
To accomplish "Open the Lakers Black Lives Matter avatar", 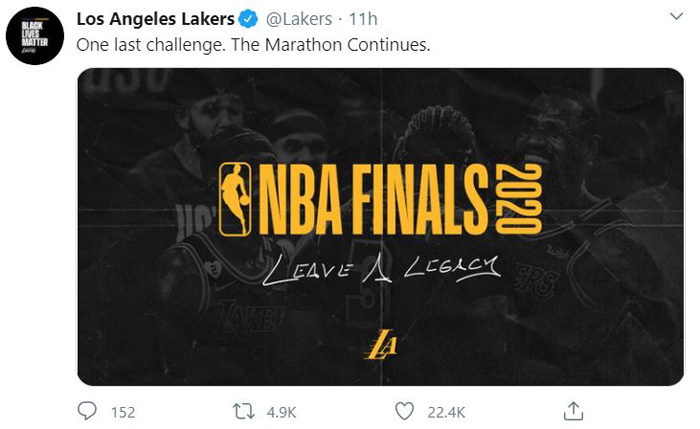I will pyautogui.click(x=35, y=36).
